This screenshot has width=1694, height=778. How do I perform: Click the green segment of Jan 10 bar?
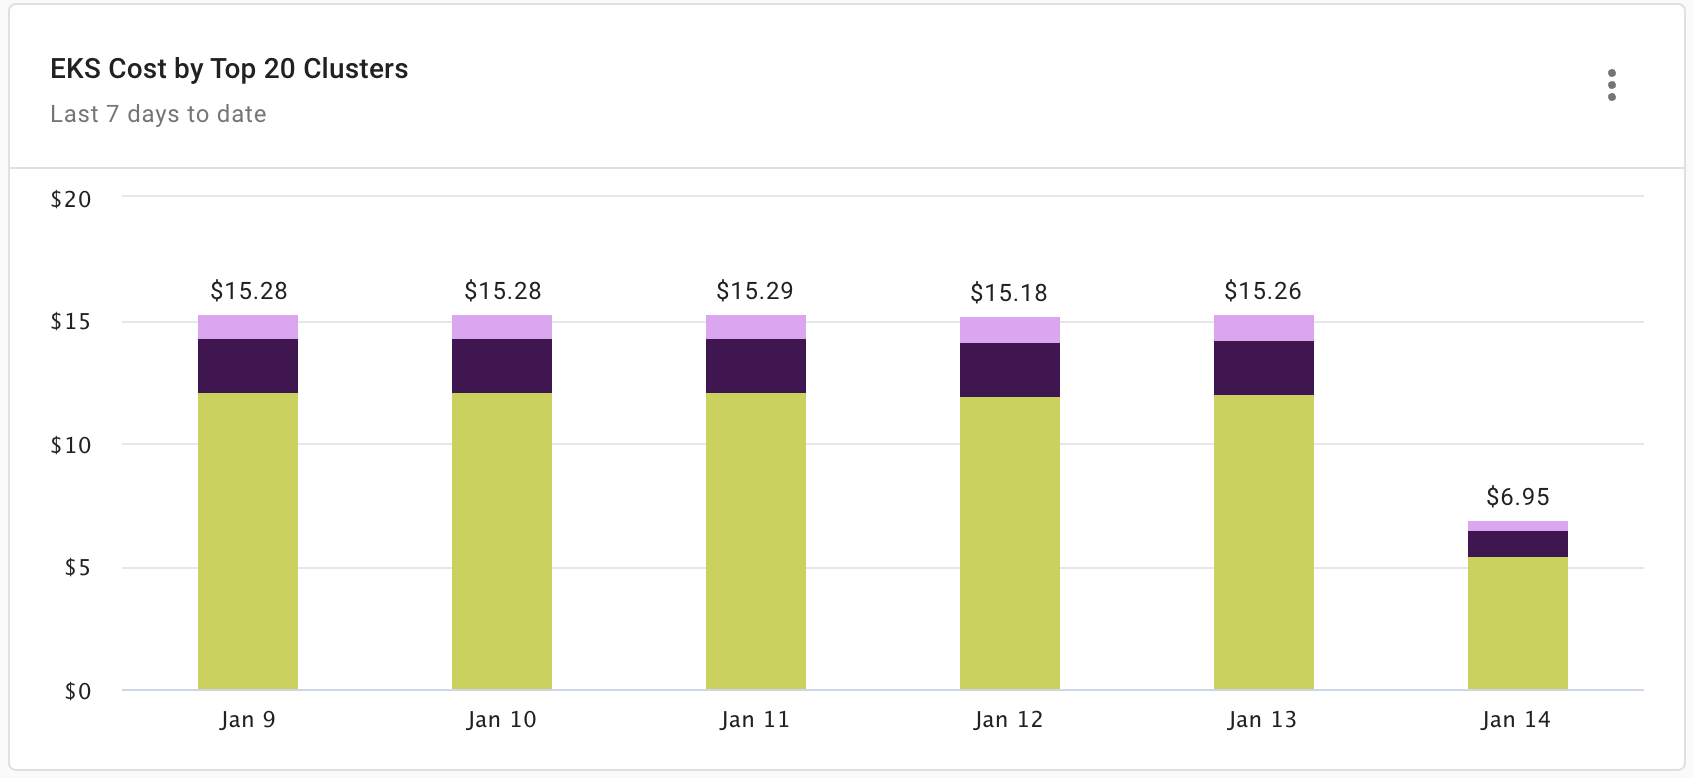(x=502, y=540)
